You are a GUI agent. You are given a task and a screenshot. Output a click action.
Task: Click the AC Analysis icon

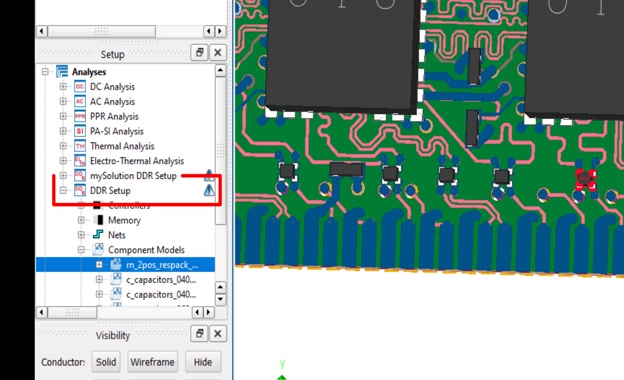click(80, 101)
